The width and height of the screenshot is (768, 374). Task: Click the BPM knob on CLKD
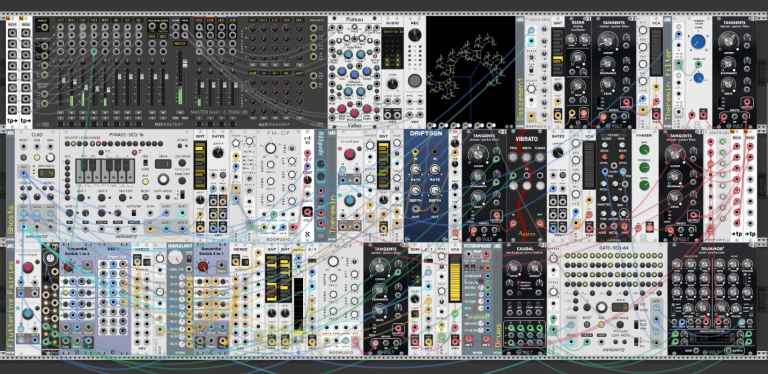pyautogui.click(x=50, y=158)
